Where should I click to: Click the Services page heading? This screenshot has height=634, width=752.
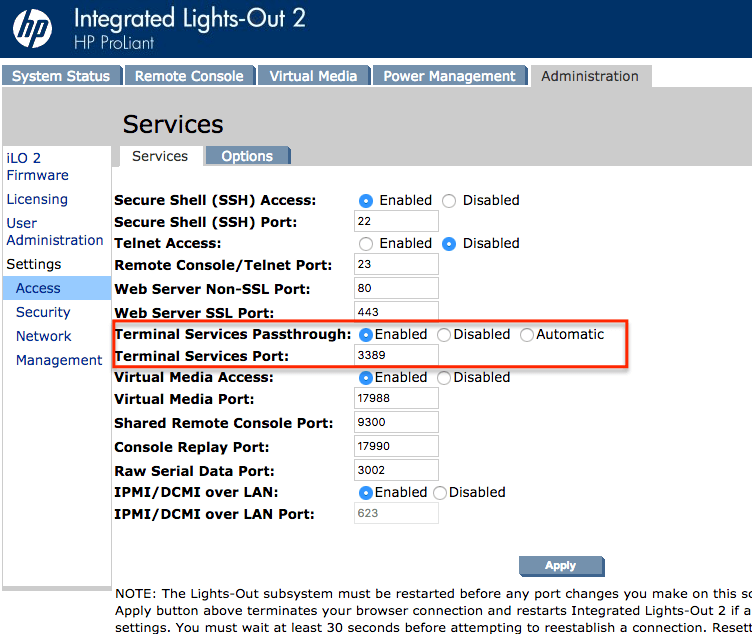coord(173,124)
